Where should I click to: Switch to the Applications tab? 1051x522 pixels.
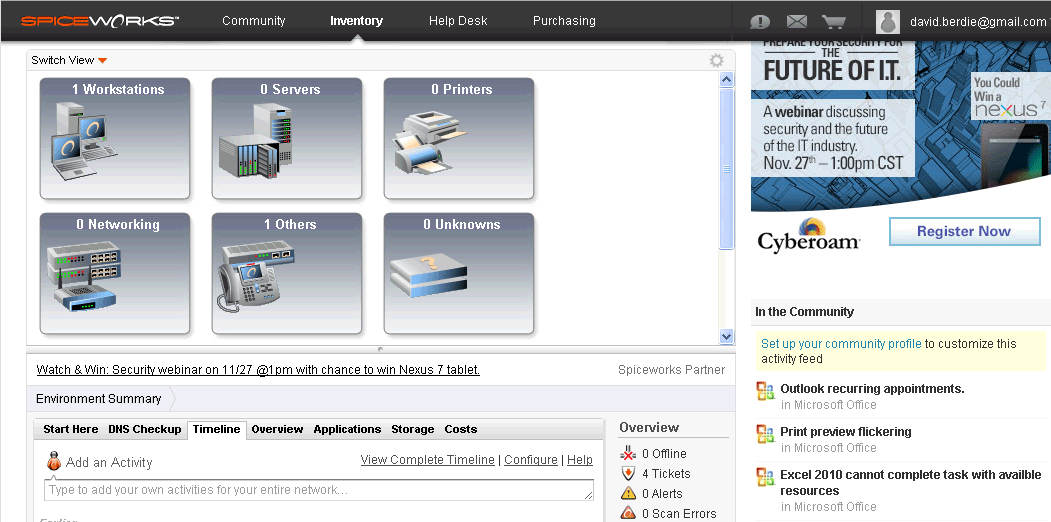pos(347,430)
